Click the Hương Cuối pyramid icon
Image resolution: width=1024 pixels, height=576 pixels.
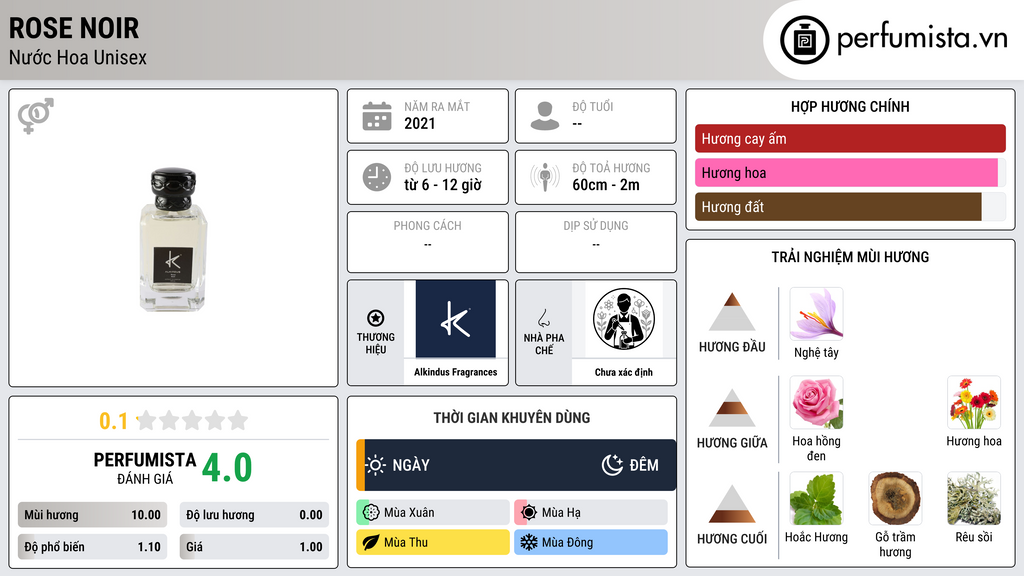[x=732, y=504]
